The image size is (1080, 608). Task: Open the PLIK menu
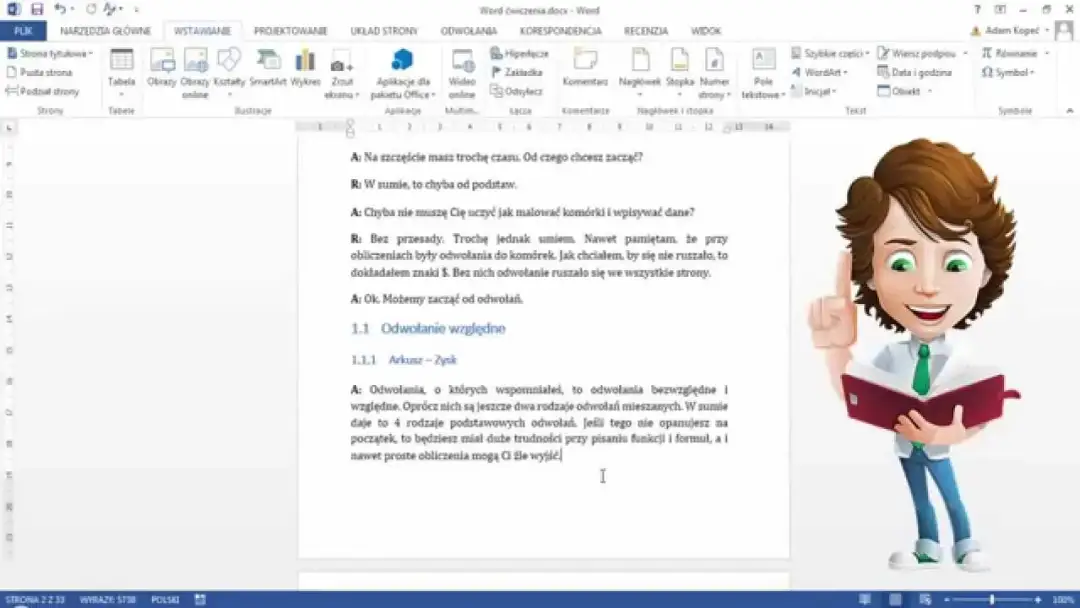(x=22, y=30)
